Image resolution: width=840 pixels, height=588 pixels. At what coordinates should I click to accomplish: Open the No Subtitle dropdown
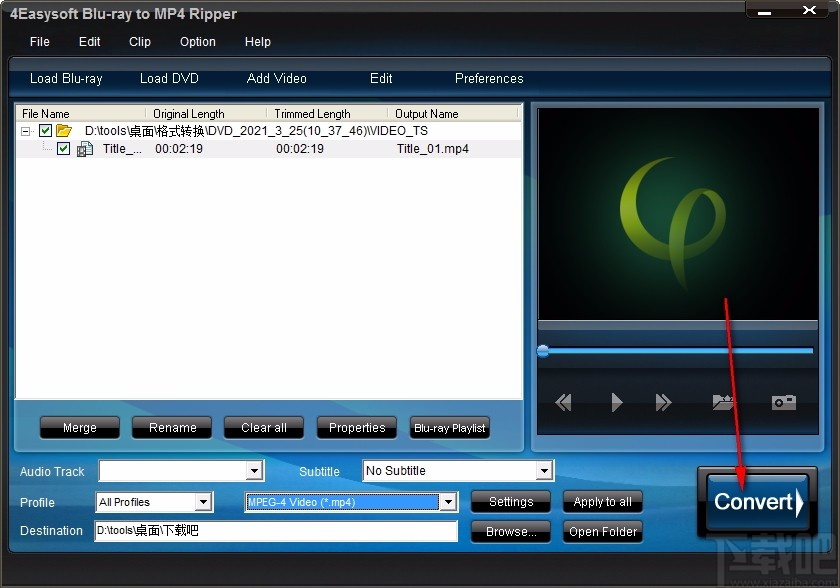click(x=546, y=470)
